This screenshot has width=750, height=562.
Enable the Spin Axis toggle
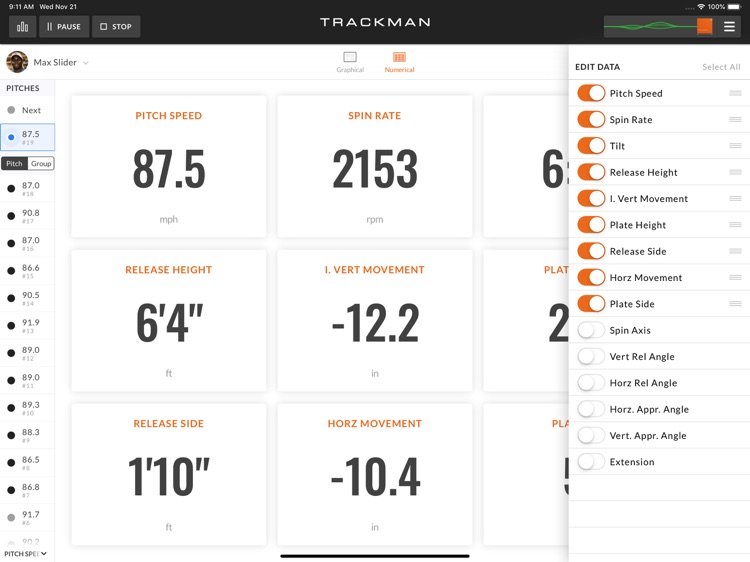pyautogui.click(x=591, y=330)
